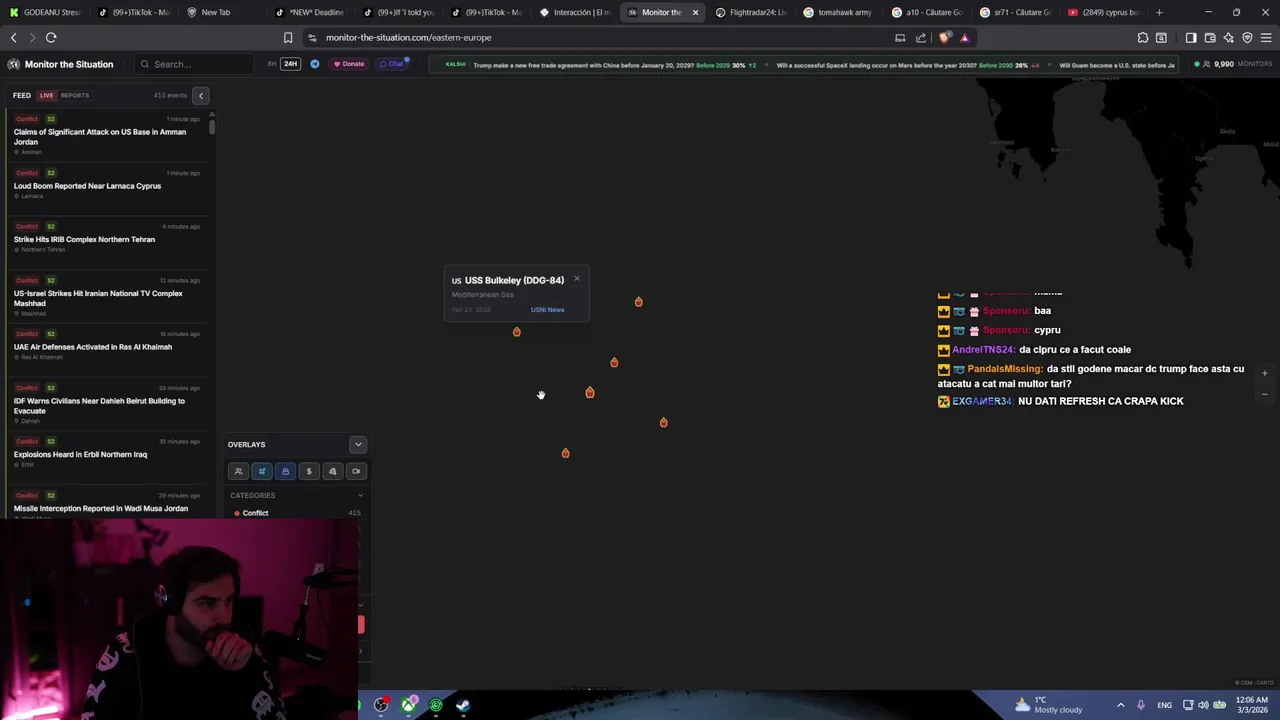The image size is (1280, 720).
Task: Open UAE Air Defenses Activated in Ras Al Khaimah
Action: (x=93, y=347)
